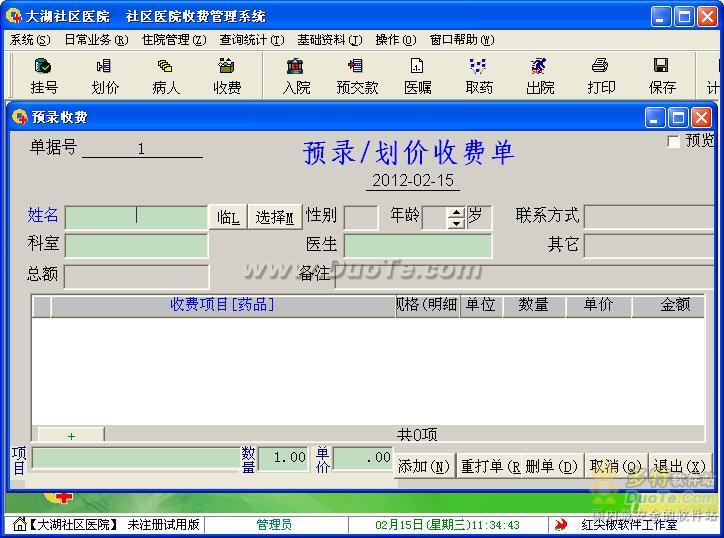Click the status bar date and time text
Image resolution: width=724 pixels, height=538 pixels.
pos(447,525)
